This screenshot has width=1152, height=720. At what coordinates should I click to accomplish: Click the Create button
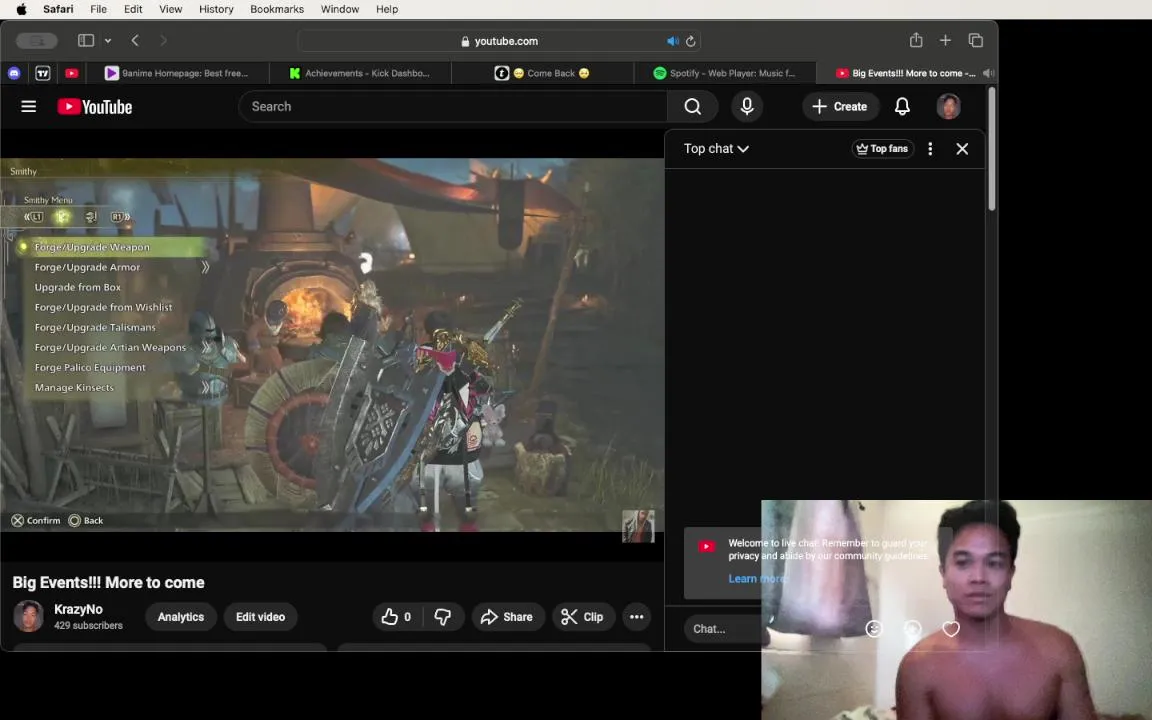click(840, 107)
